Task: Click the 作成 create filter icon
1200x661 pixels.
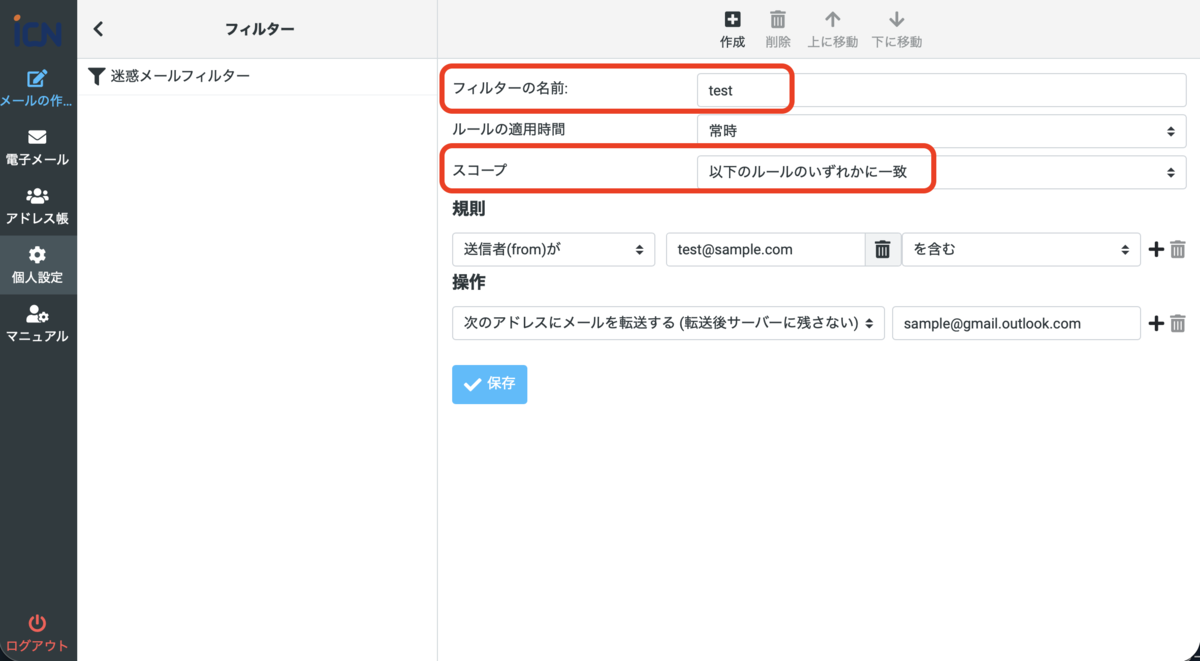Action: click(732, 27)
